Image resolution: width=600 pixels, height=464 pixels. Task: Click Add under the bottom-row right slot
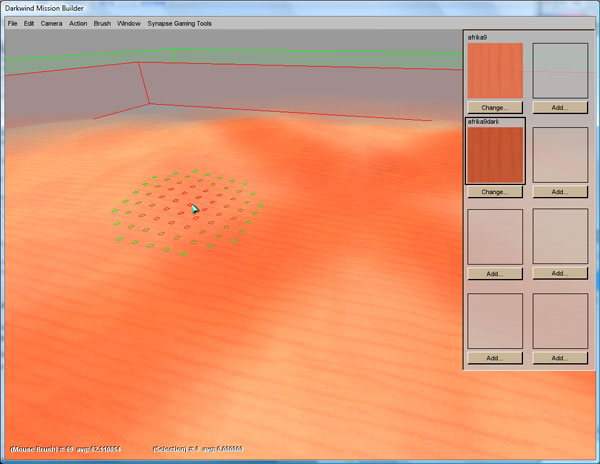560,357
